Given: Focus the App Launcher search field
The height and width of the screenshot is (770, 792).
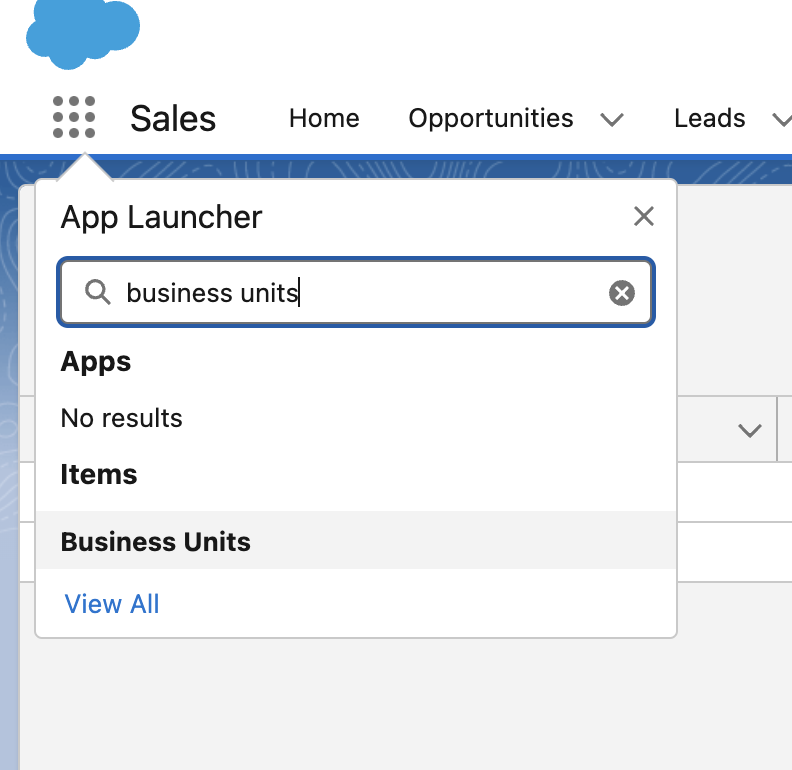Looking at the screenshot, I should point(356,293).
